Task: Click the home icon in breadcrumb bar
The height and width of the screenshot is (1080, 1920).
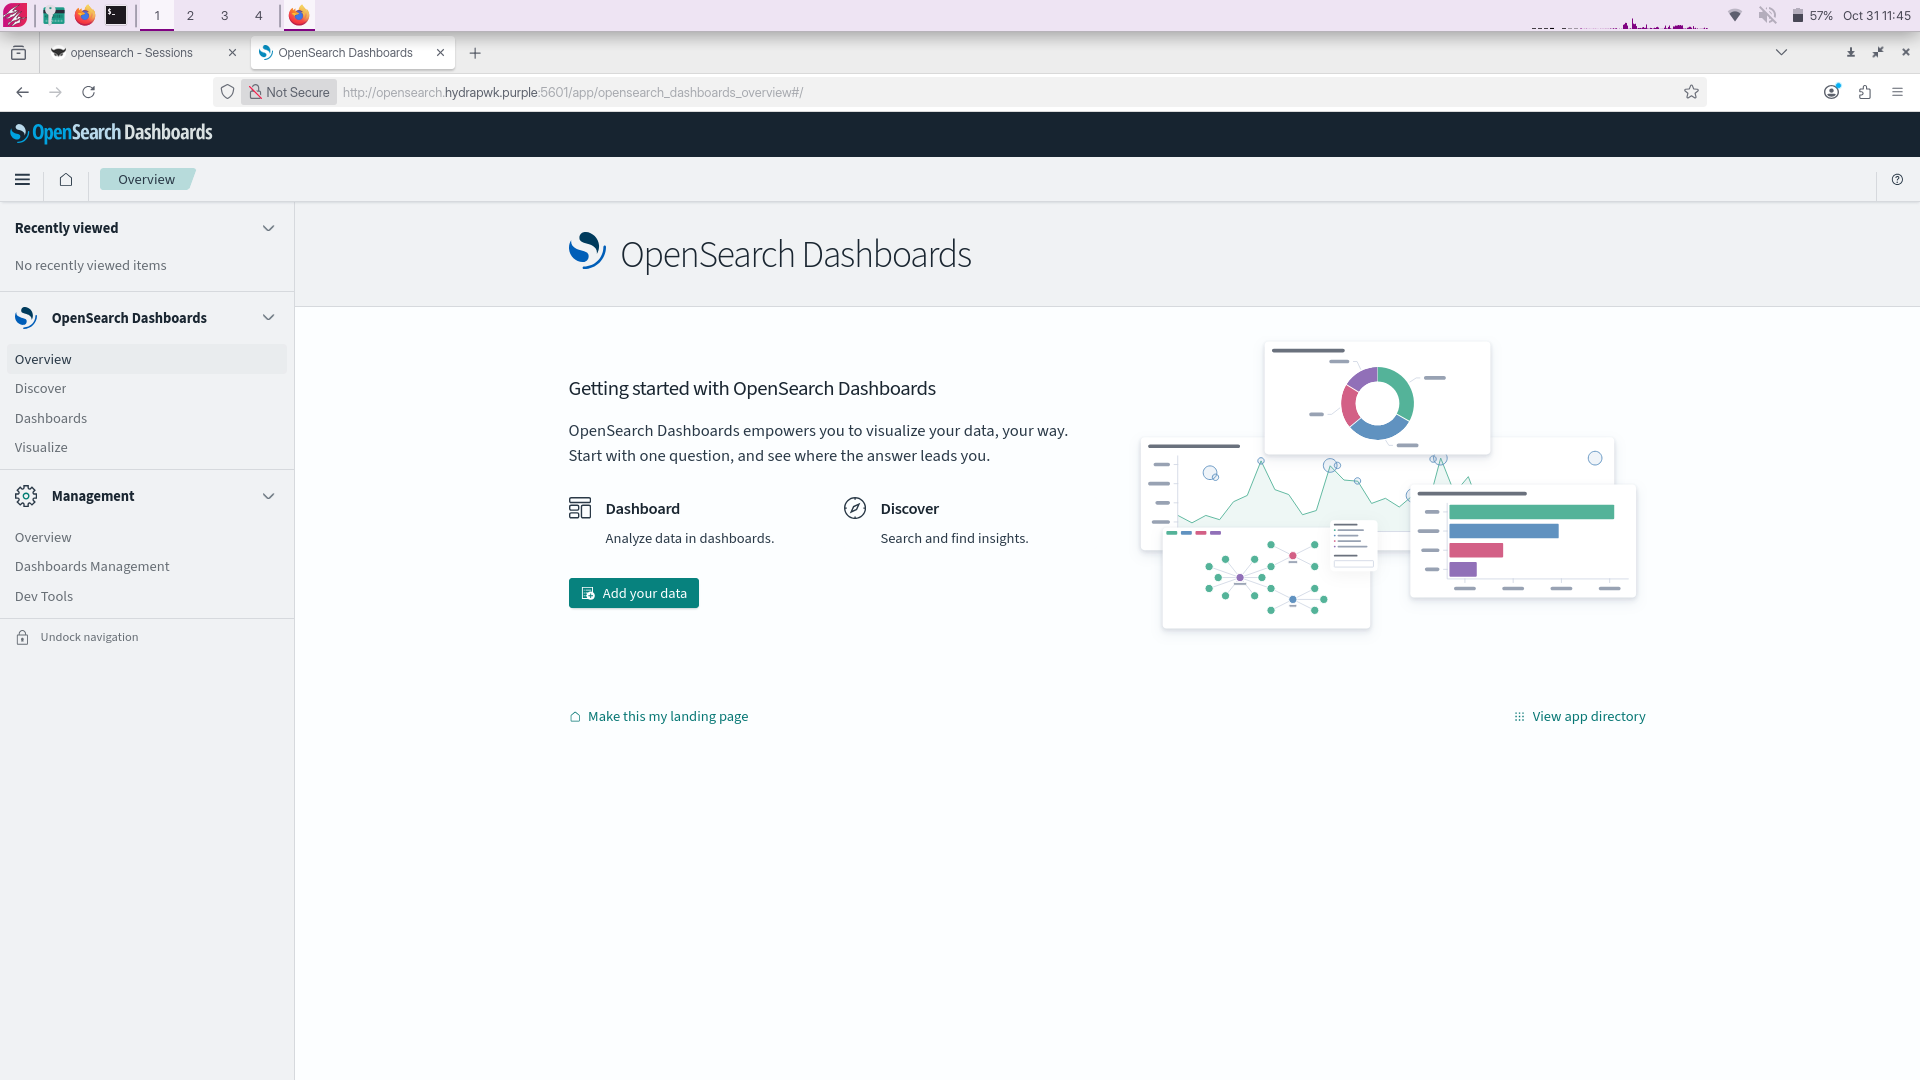Action: (x=66, y=180)
